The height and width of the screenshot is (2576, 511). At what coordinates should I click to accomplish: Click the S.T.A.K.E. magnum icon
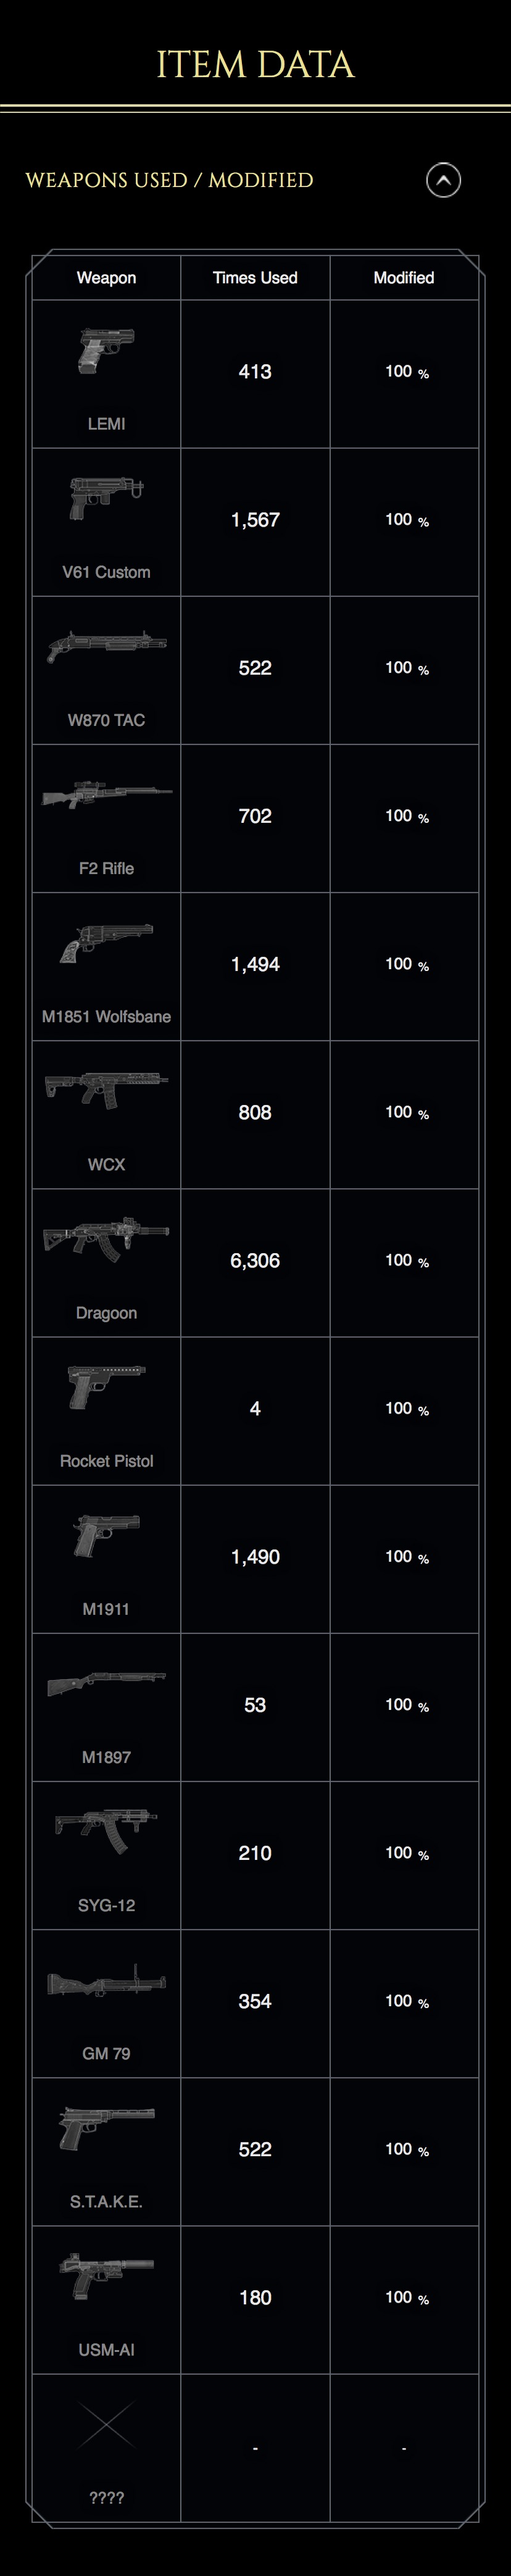click(106, 2127)
